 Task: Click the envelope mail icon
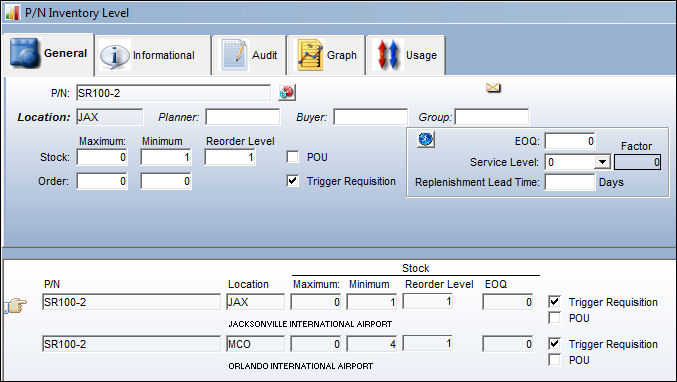click(493, 88)
